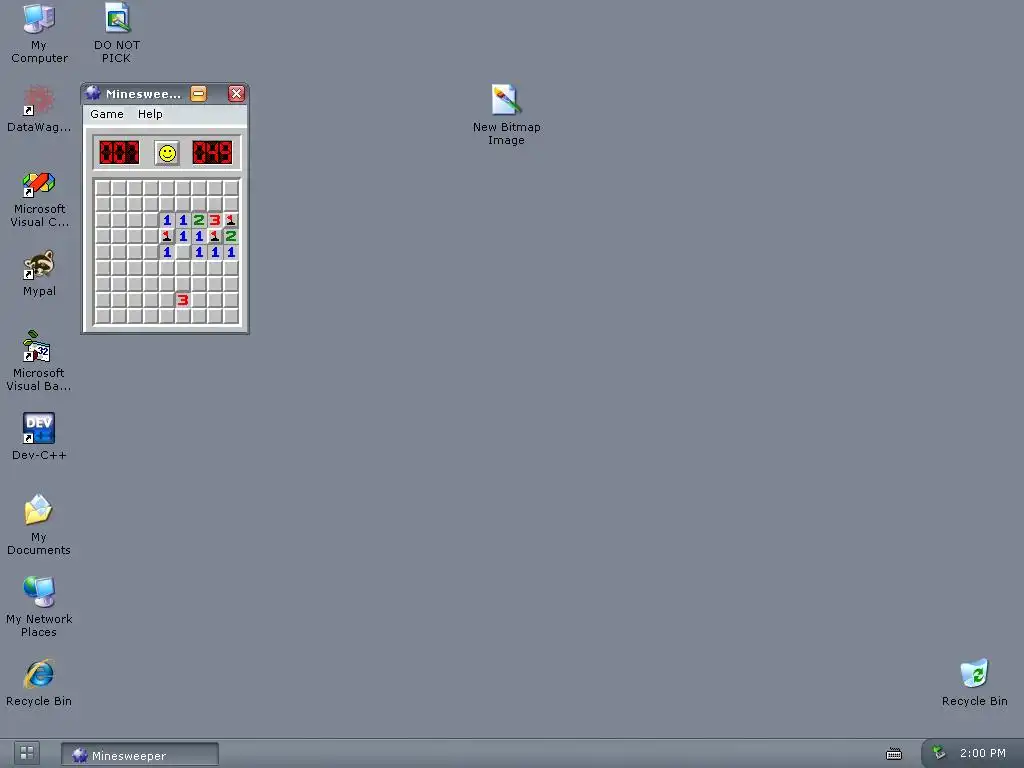This screenshot has height=768, width=1024.
Task: Select the Microsoft Visual Ba... shortcut
Action: pos(39,361)
